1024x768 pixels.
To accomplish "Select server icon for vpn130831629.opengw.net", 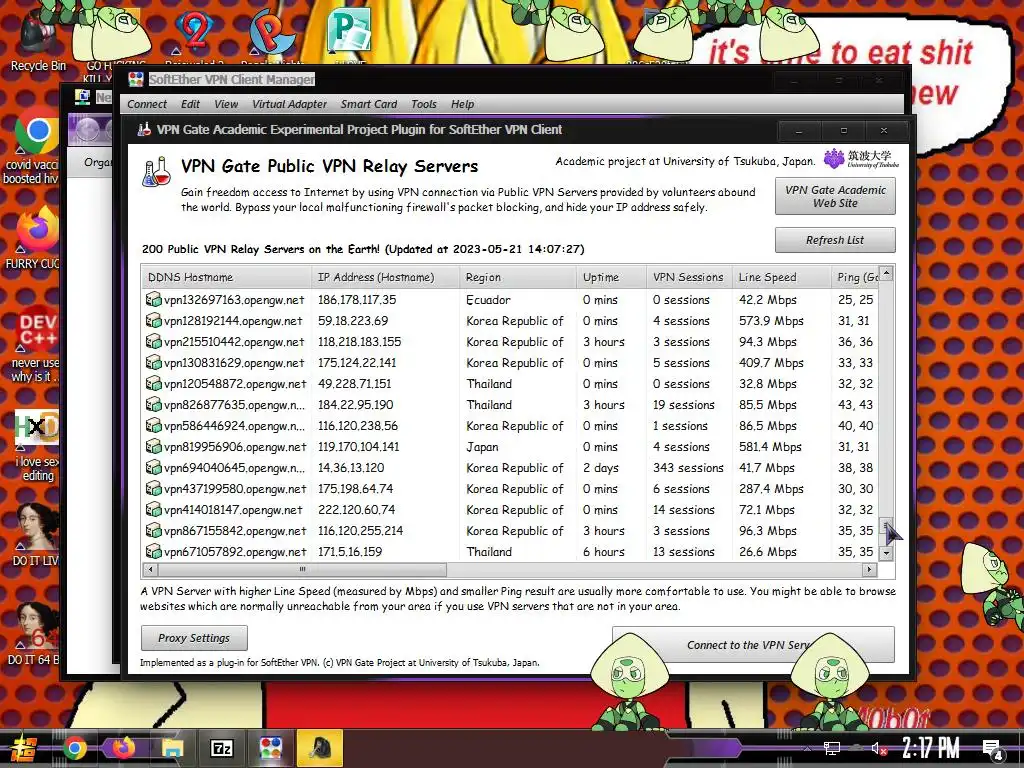I will click(x=153, y=362).
